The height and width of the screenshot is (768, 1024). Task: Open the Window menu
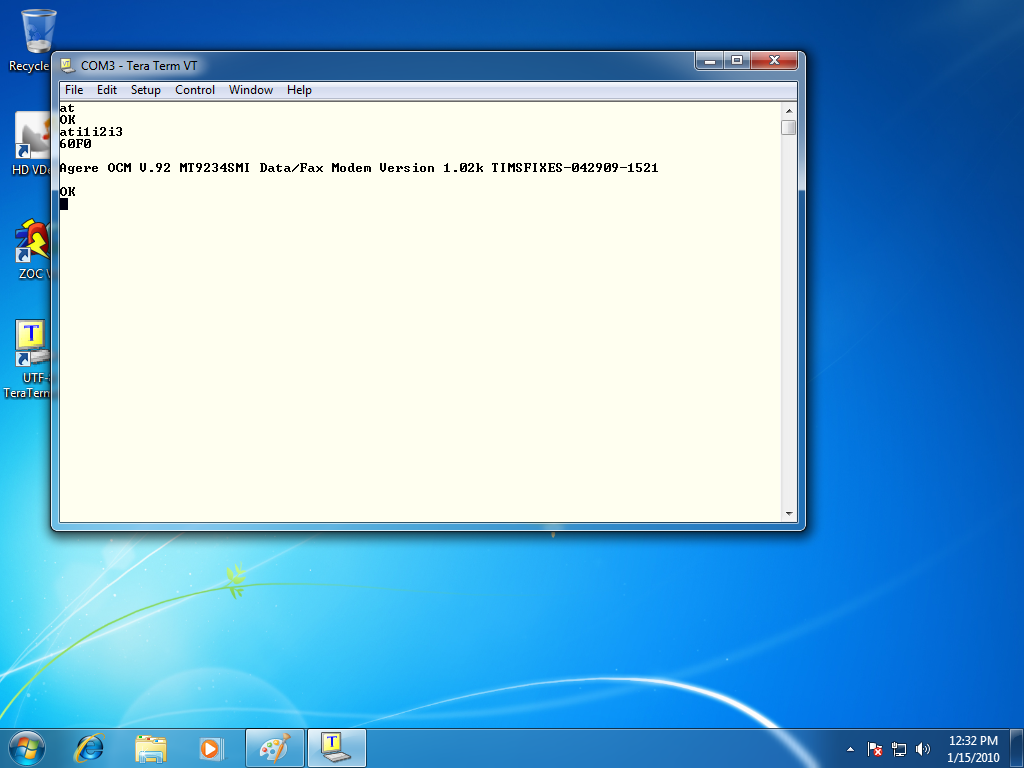point(251,90)
